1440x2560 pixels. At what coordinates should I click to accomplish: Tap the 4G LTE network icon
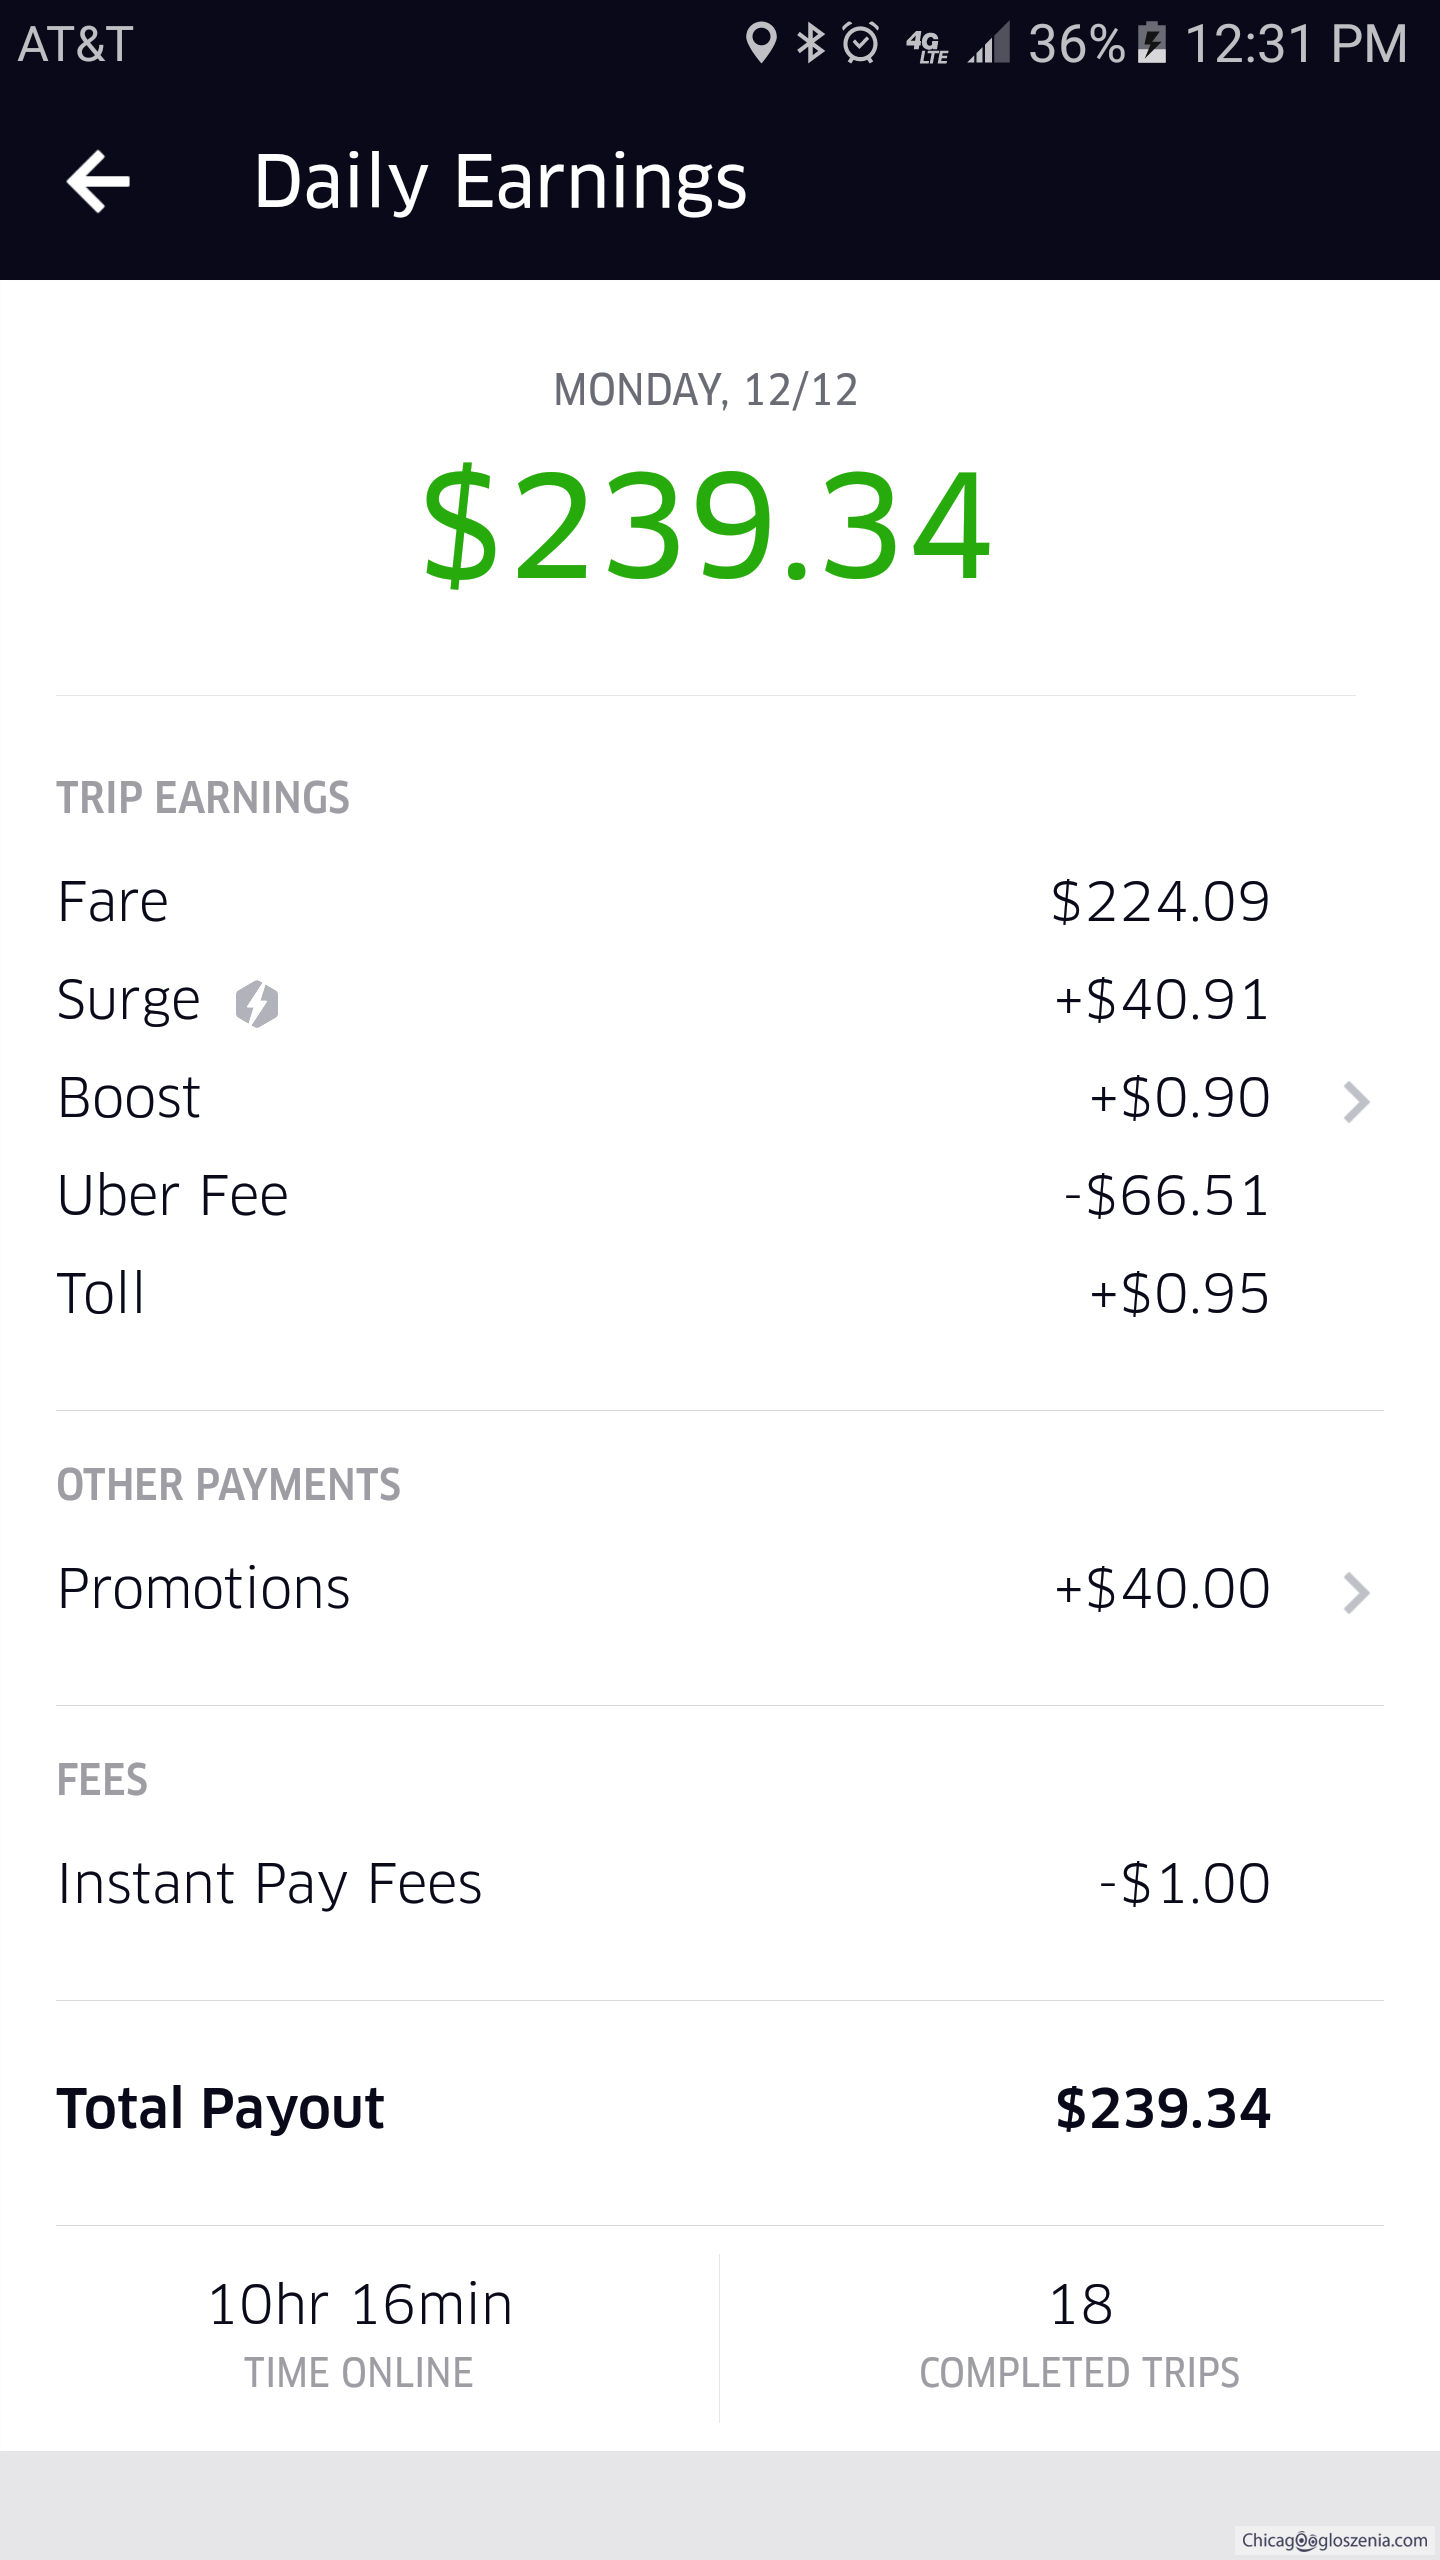click(x=926, y=45)
